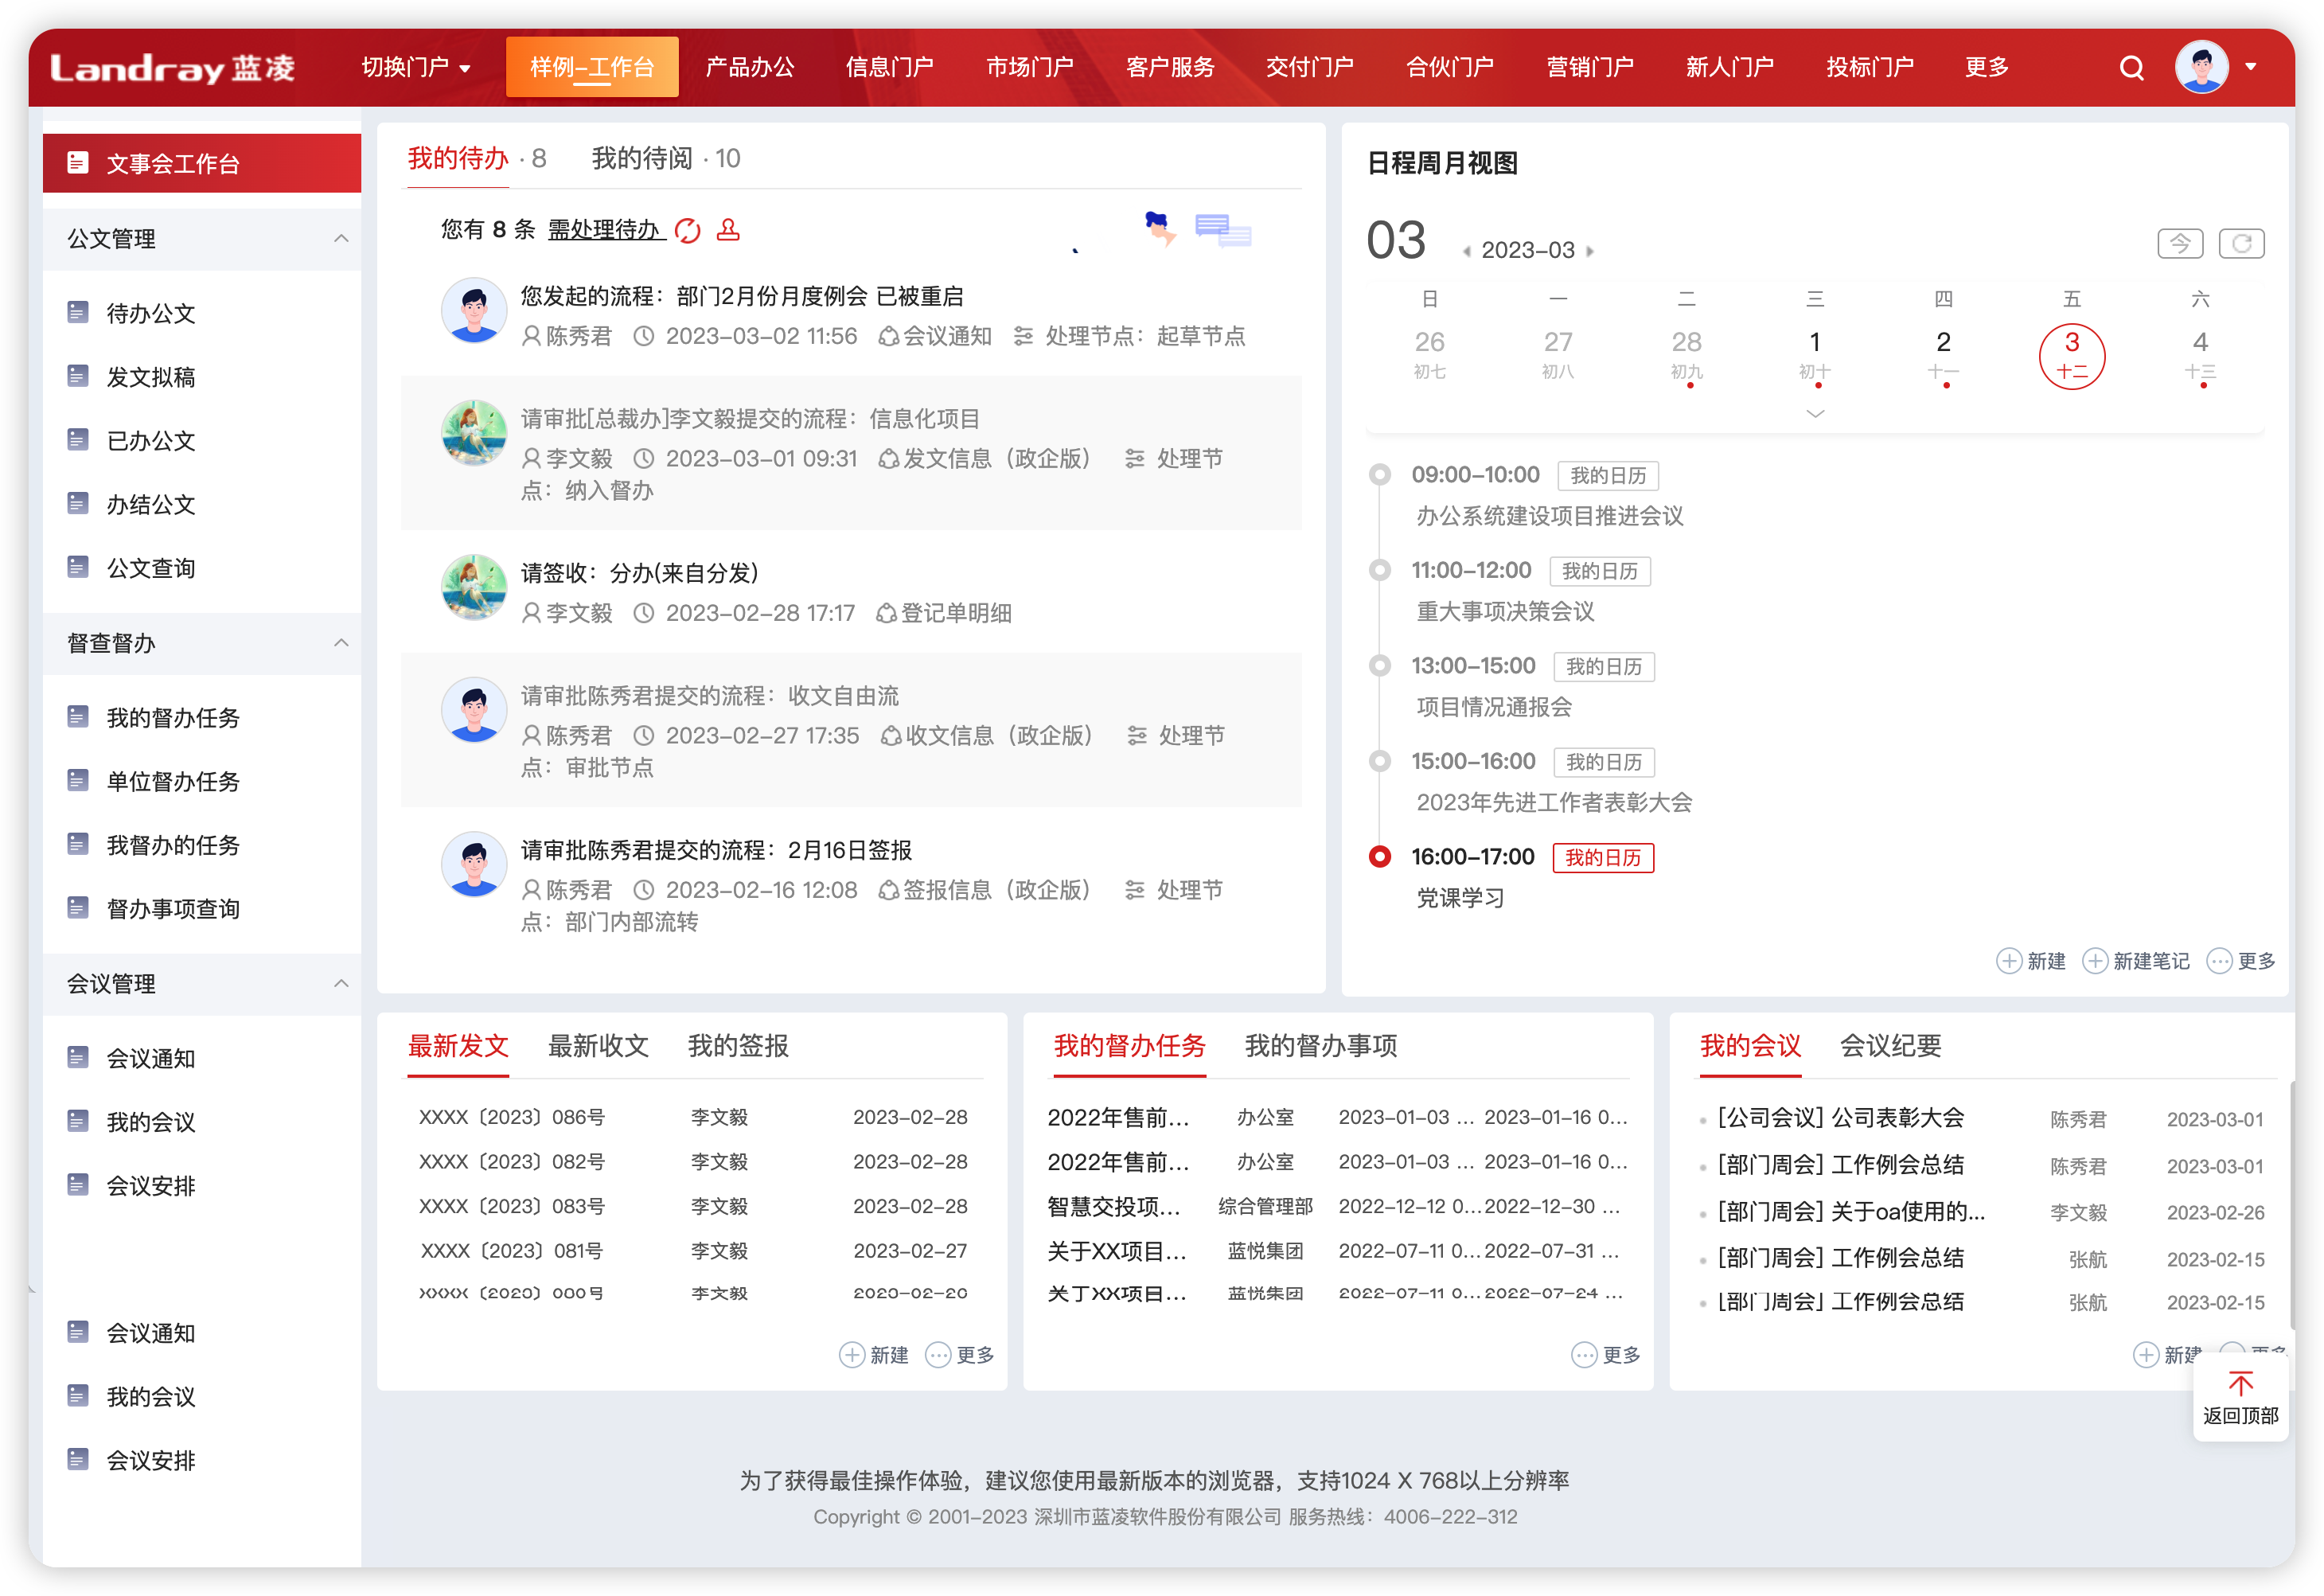Open the 16:00-17:00 党课学习 event
2324x1596 pixels.
[x=1461, y=897]
